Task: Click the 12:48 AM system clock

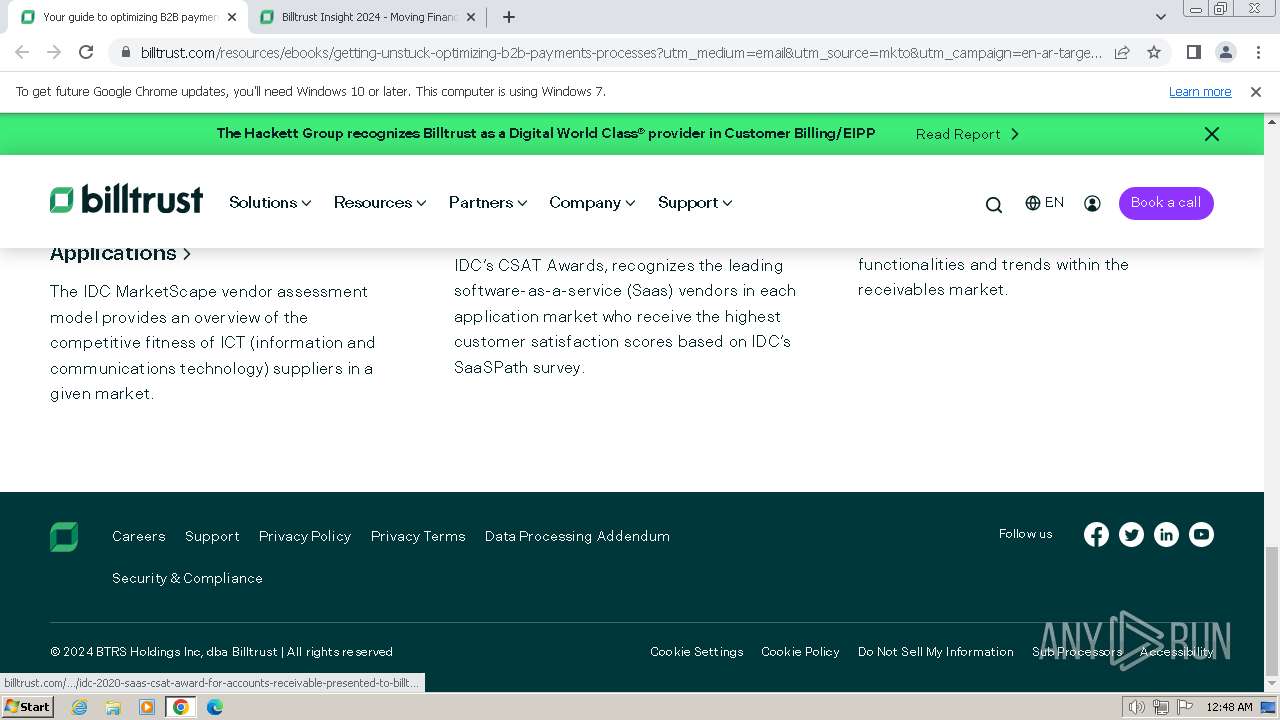Action: (x=1229, y=707)
